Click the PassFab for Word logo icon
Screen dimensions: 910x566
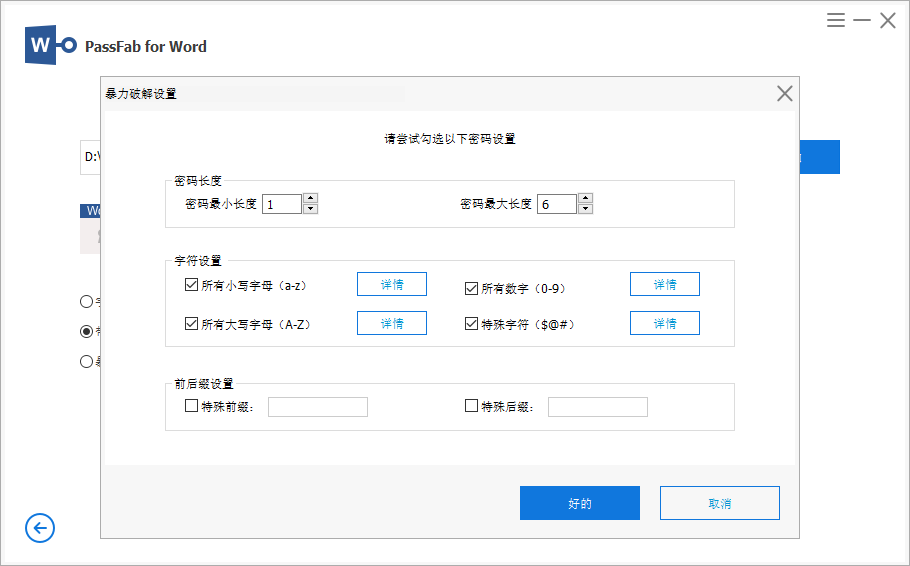point(50,45)
